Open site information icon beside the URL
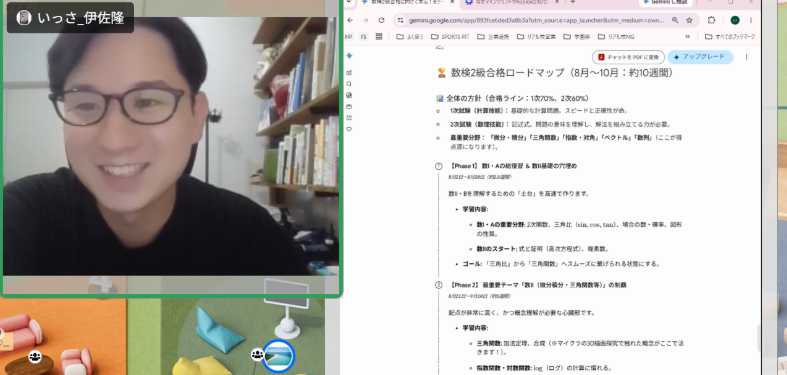 pos(400,21)
